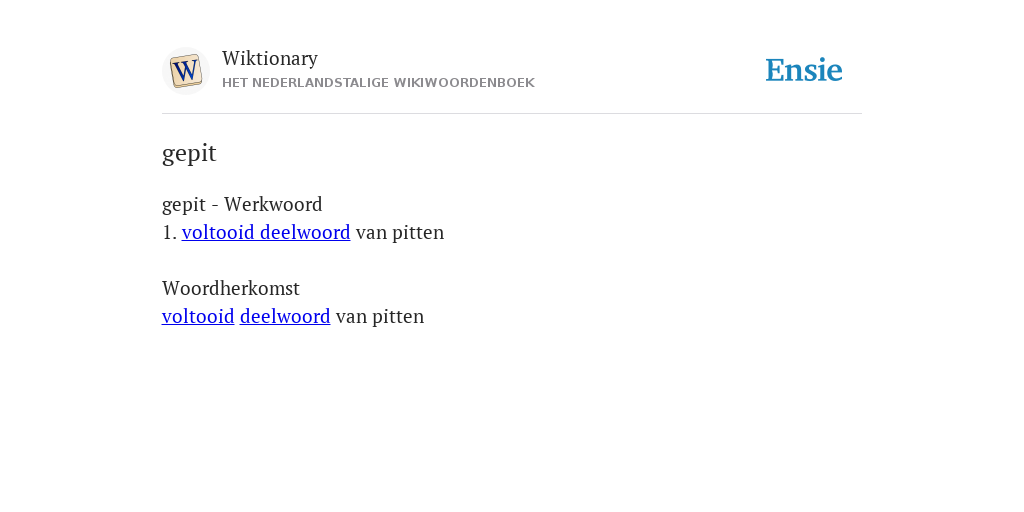Click WIKIWOORDENBOEK in the subtitle
The image size is (1024, 512).
coord(464,83)
